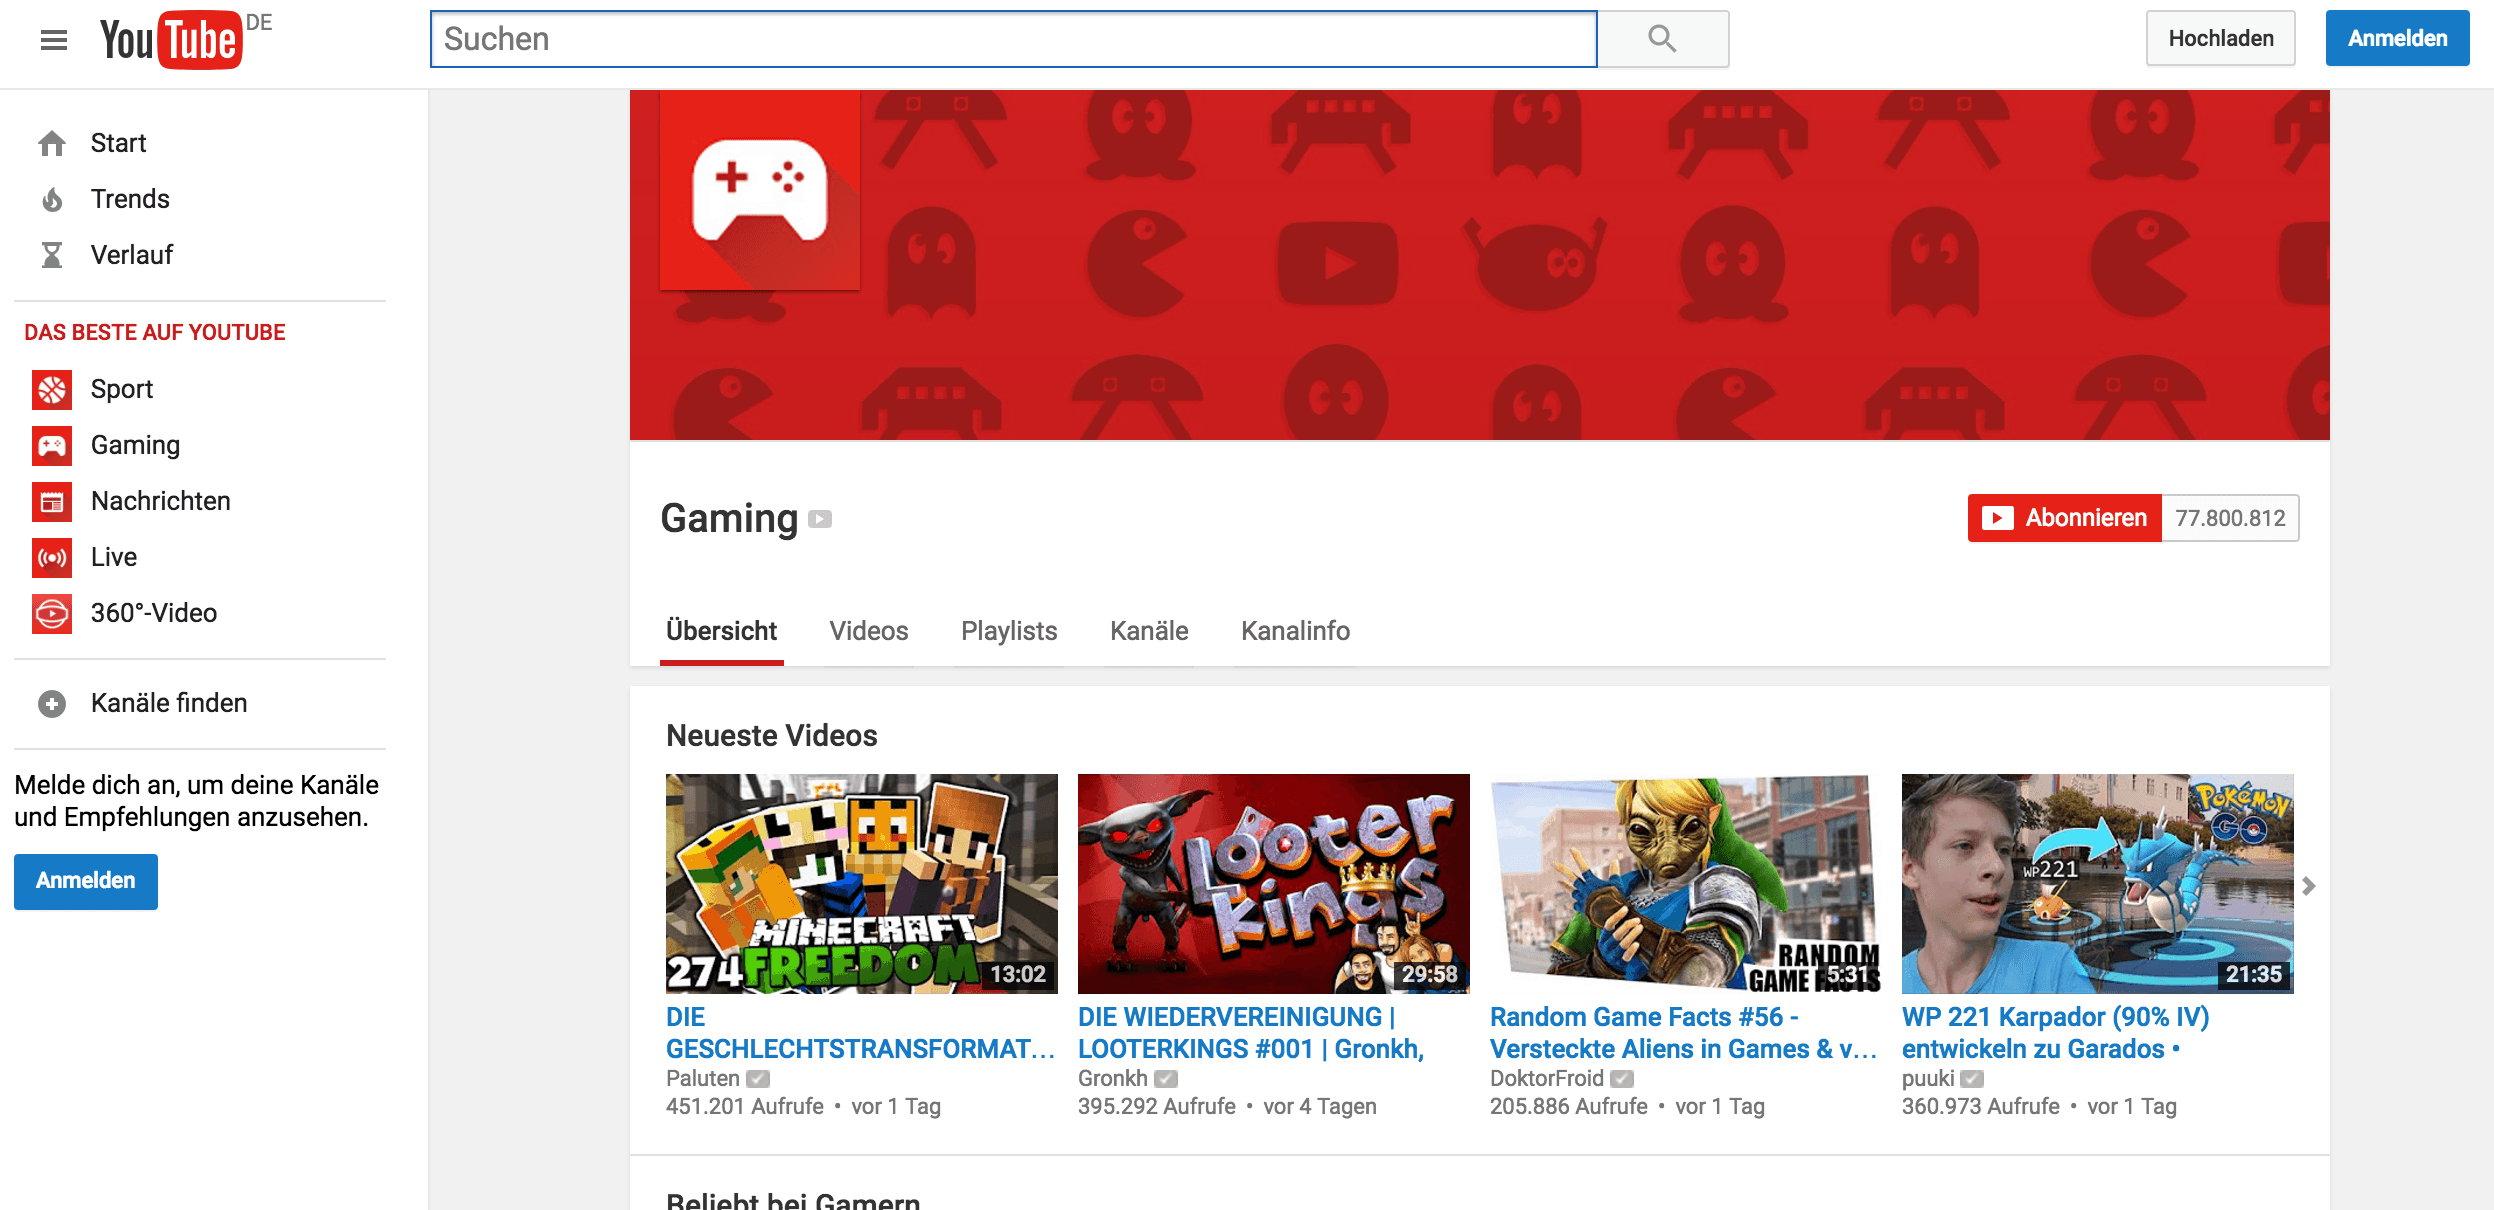
Task: Open WP 221 Karpador video title
Action: click(x=2056, y=1033)
